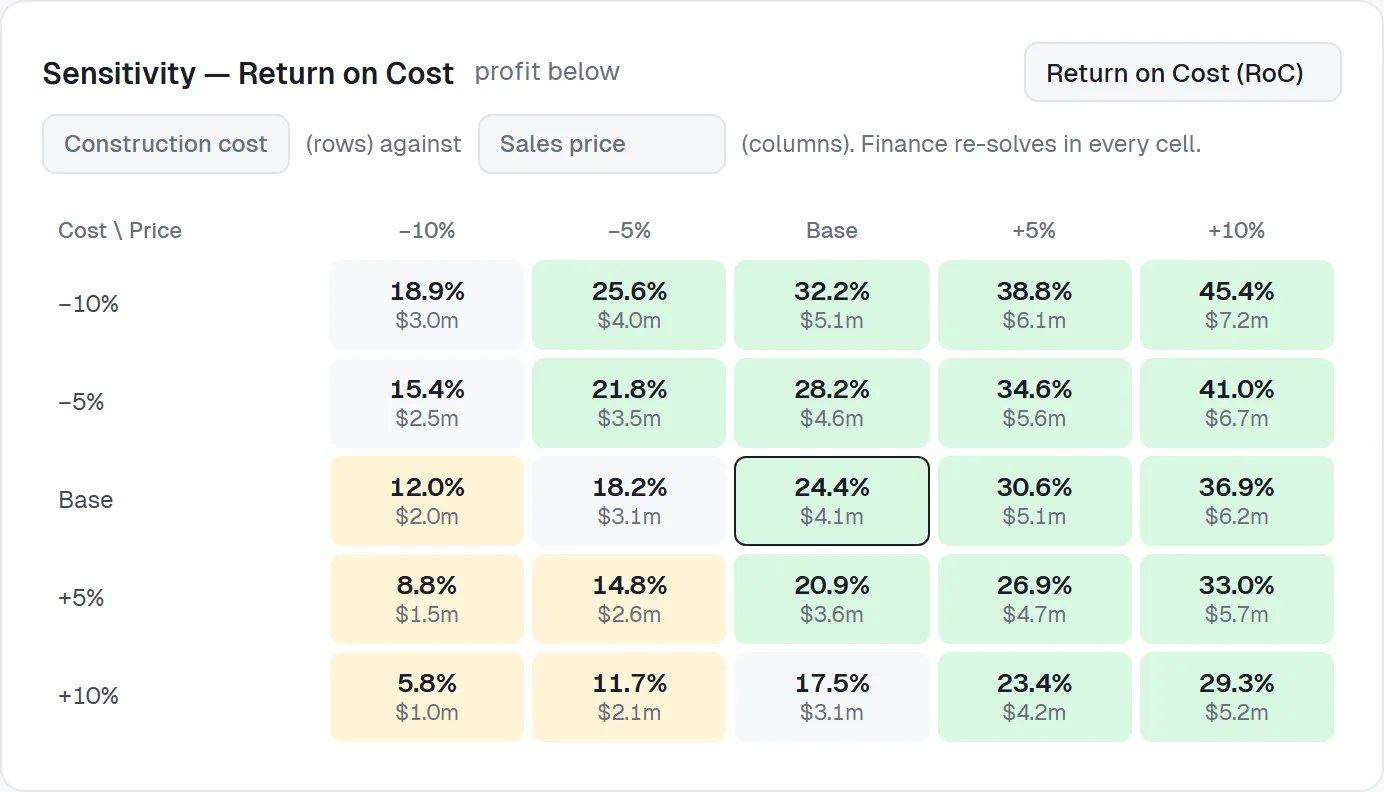Click the cell showing 32.2%
Screen dimensions: 1384x792
832,305
